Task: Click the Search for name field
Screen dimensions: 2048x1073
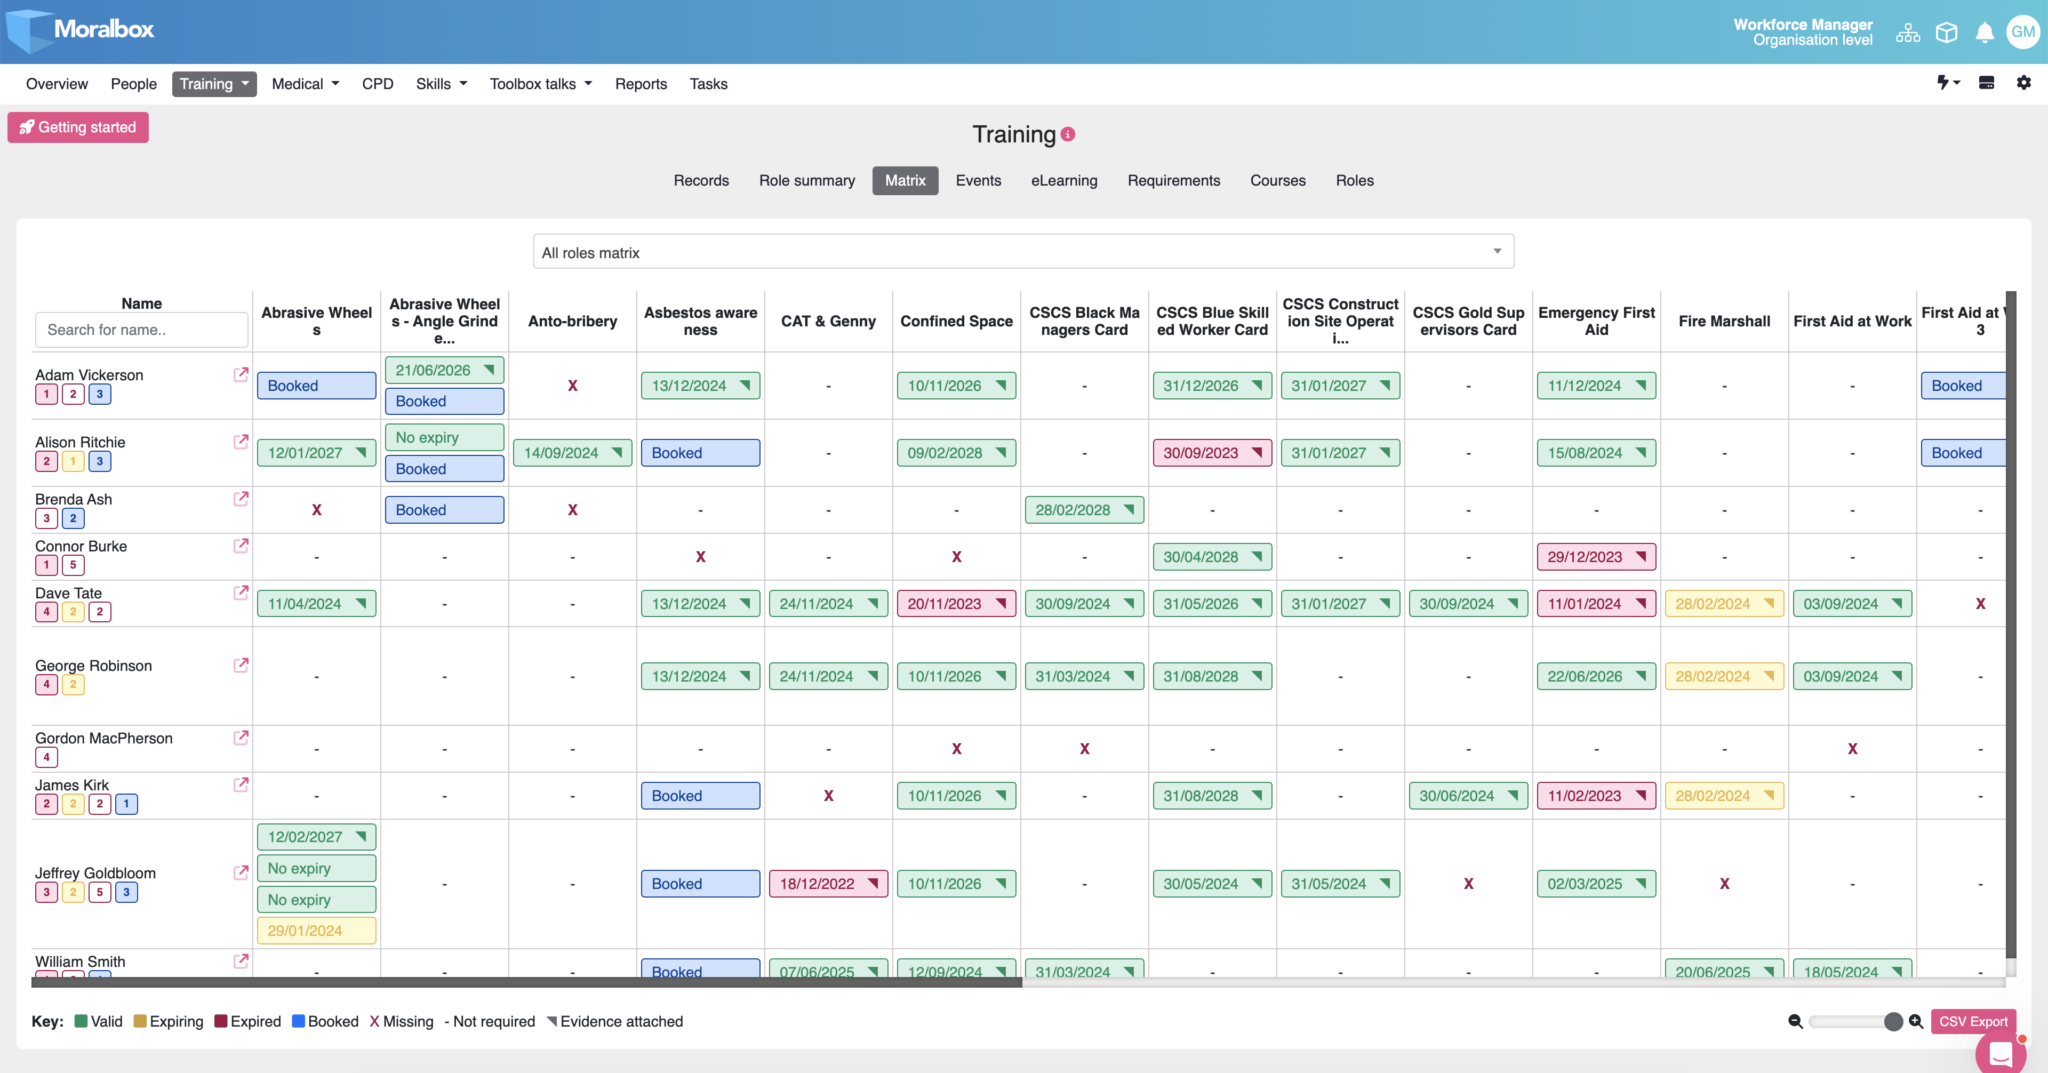Action: (x=141, y=329)
